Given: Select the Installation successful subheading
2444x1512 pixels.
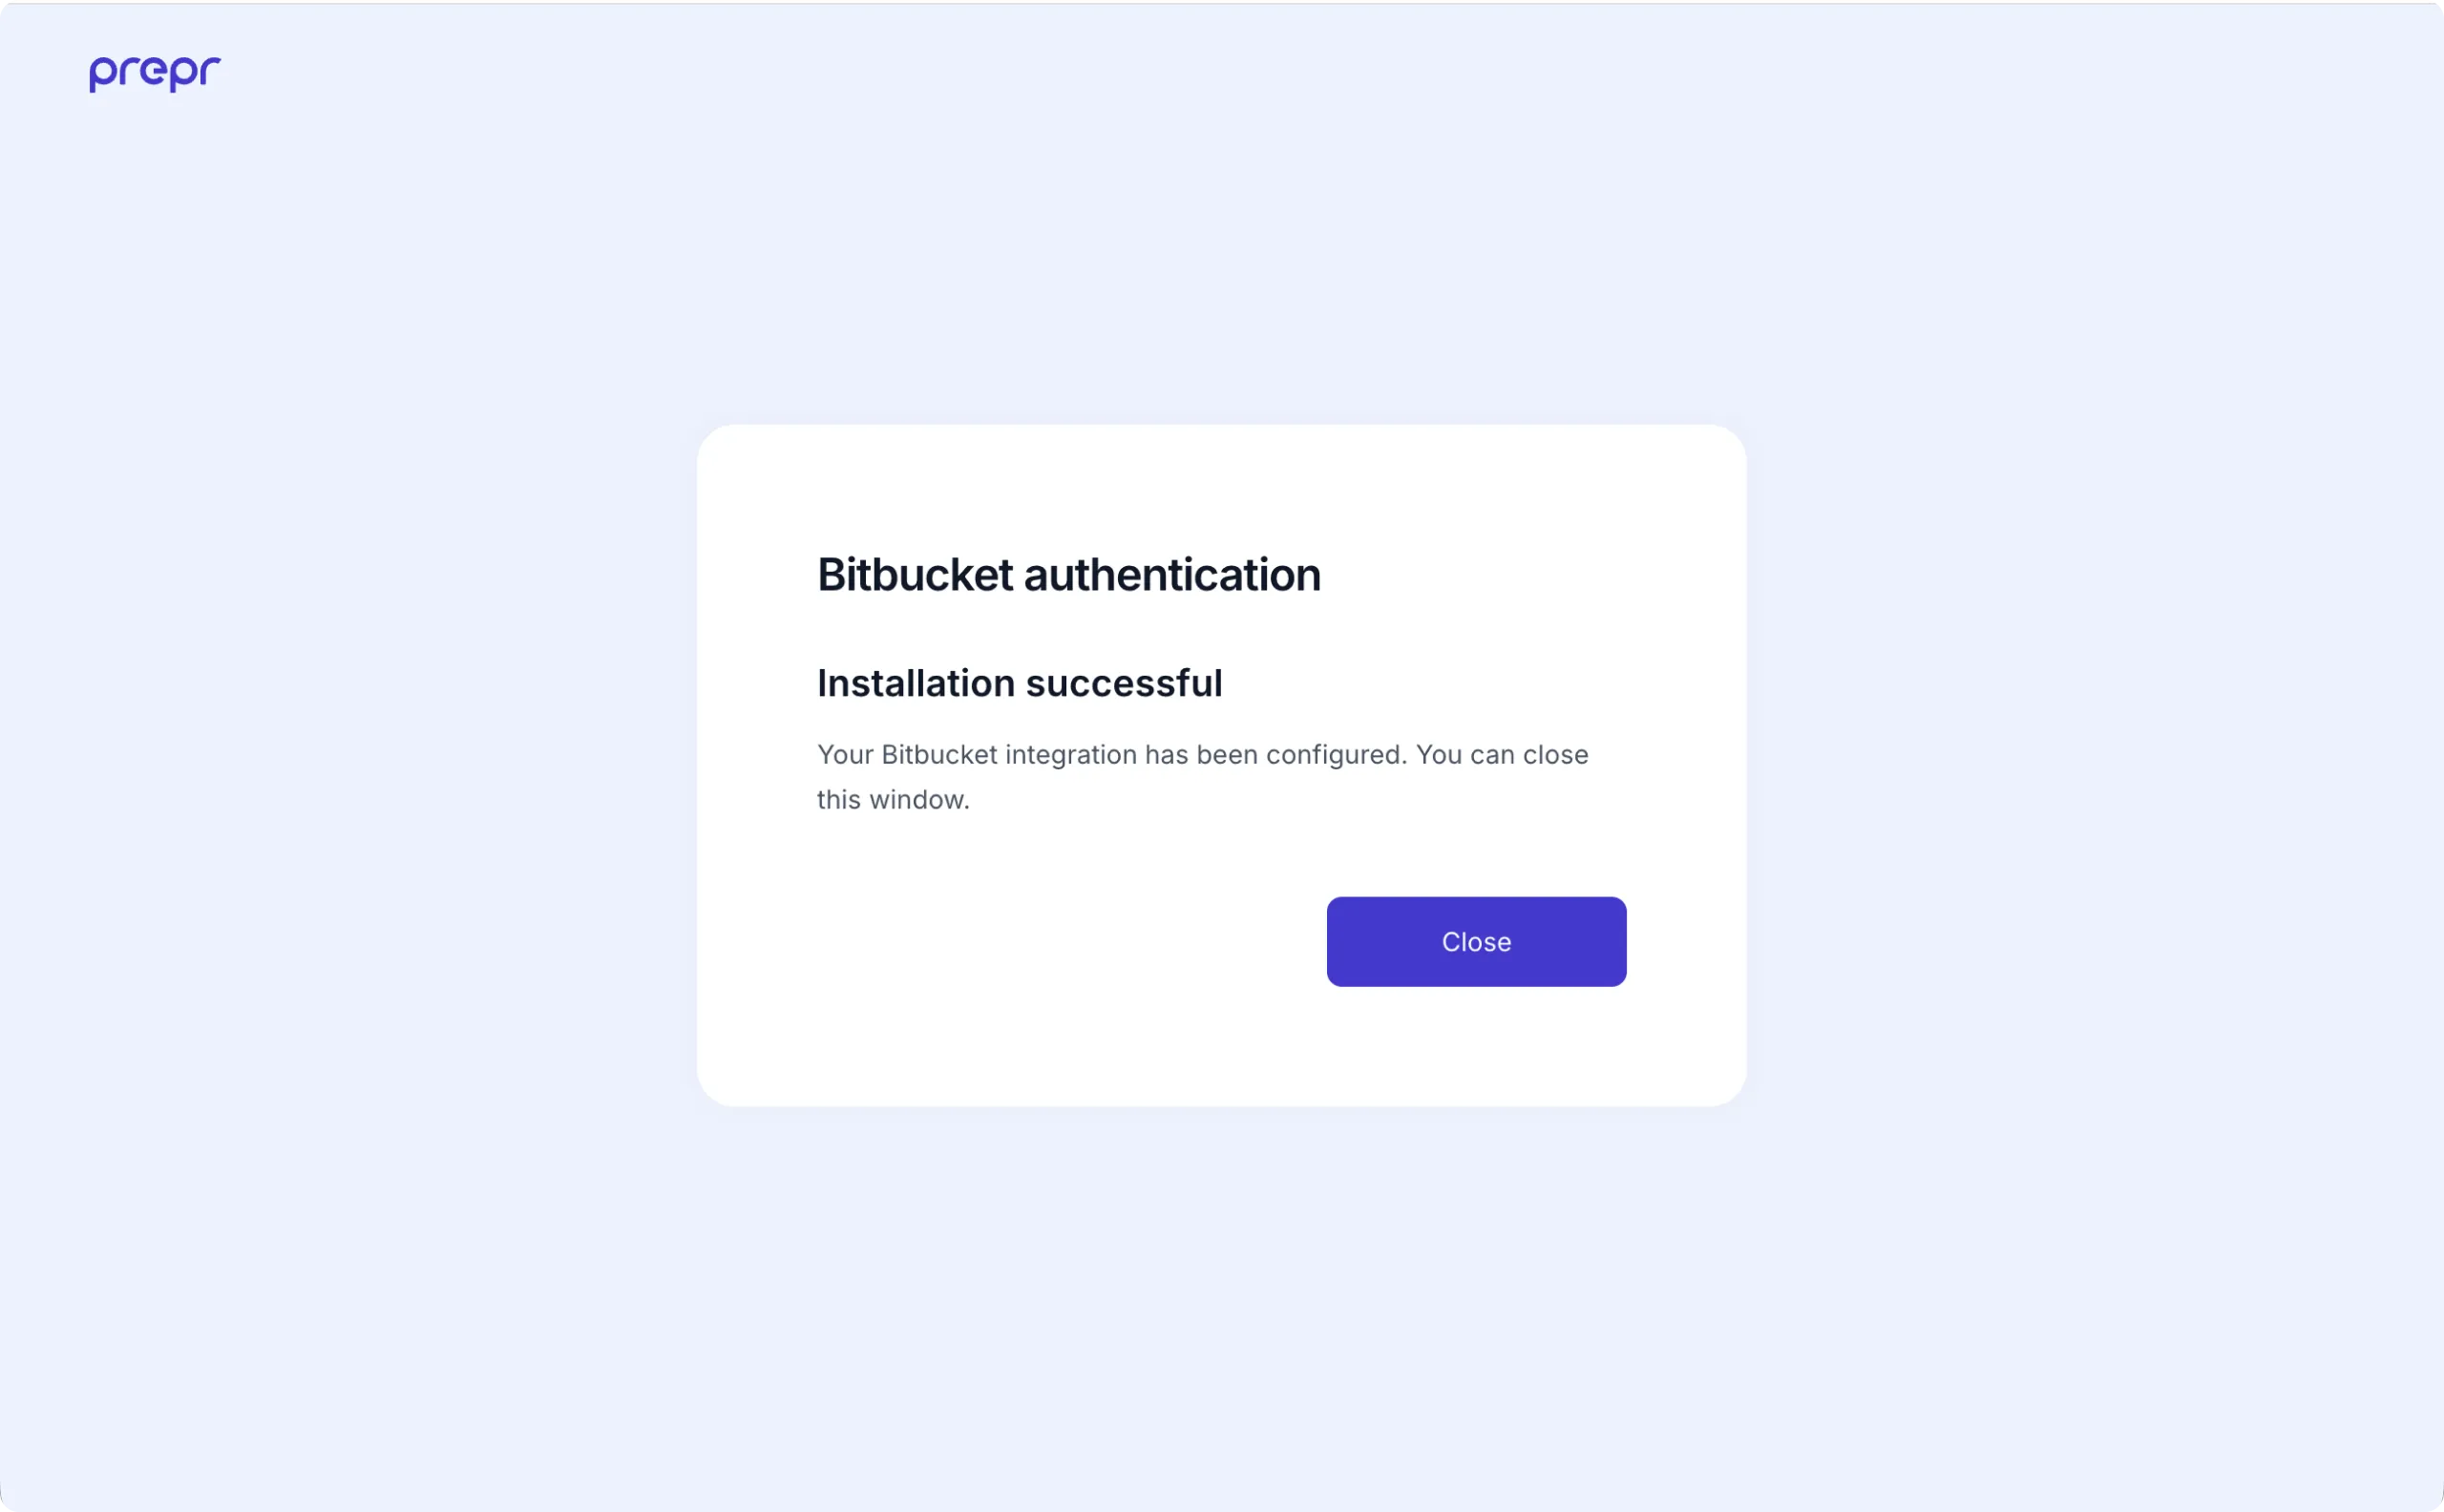Looking at the screenshot, I should click(1019, 683).
